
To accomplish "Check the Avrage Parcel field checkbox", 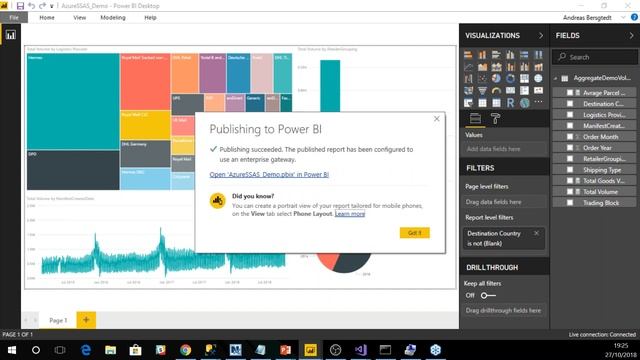I will coord(570,93).
